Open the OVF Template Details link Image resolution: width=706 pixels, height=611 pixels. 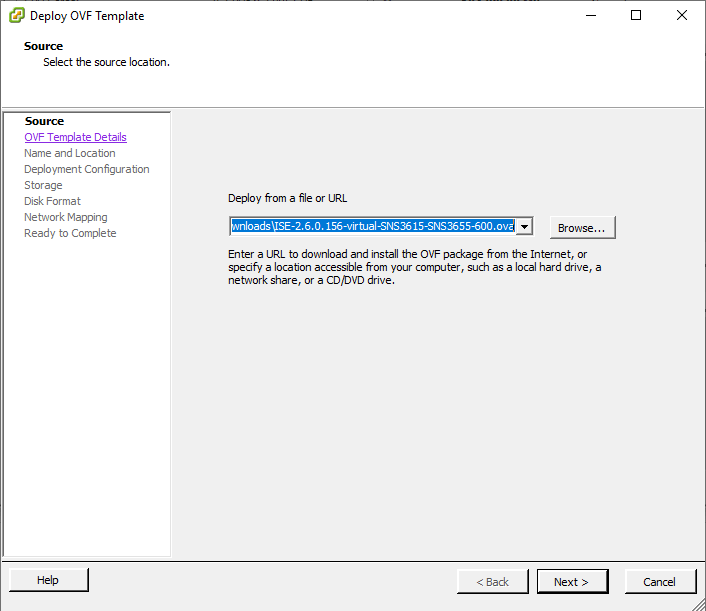coord(75,137)
